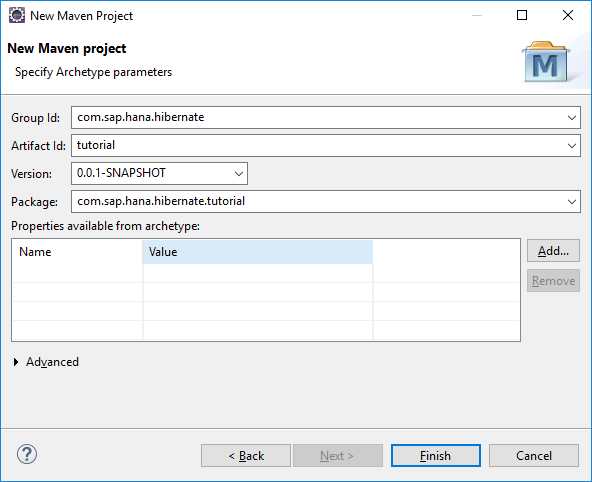
Task: Click the Name column header
Action: (x=77, y=252)
